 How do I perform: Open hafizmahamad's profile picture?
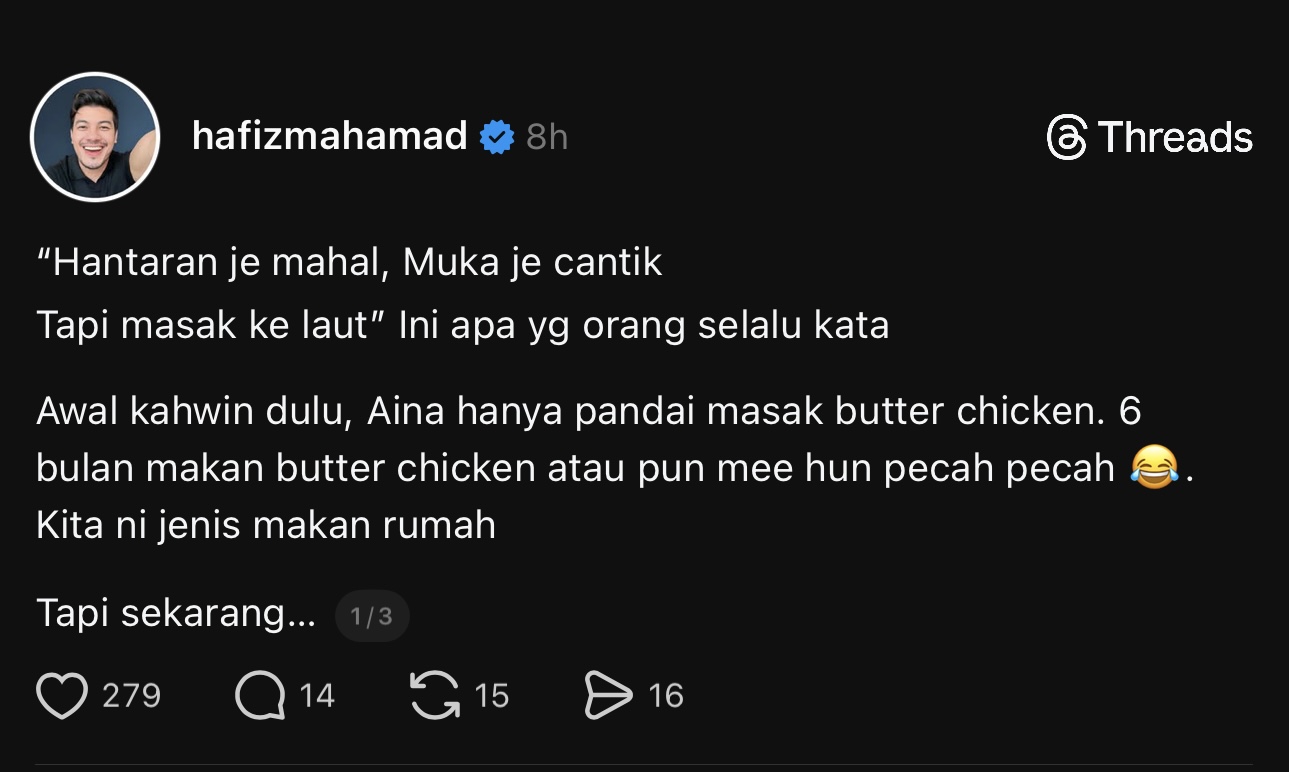point(95,137)
